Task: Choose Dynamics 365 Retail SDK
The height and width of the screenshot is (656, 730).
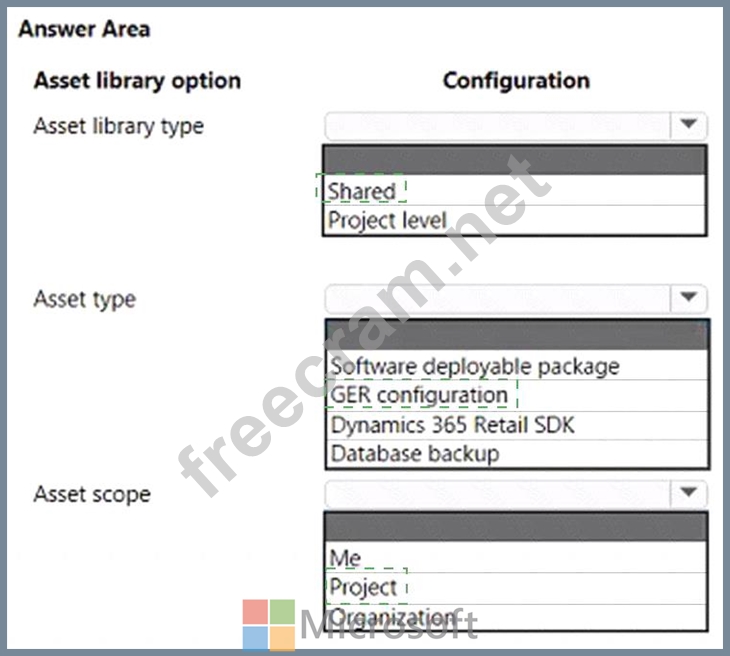Action: (452, 424)
